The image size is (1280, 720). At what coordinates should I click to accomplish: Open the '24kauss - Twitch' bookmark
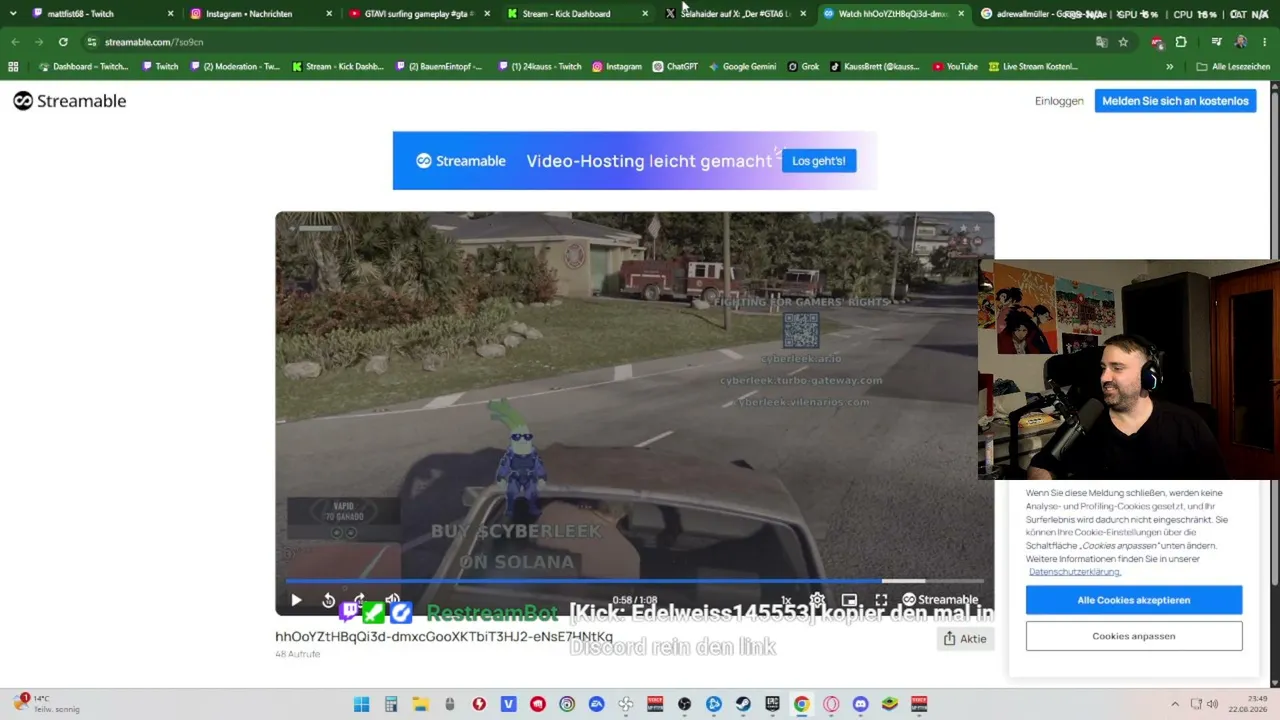click(539, 66)
